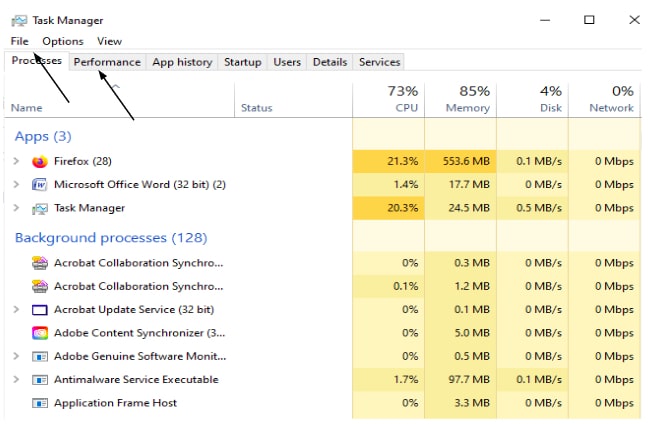Click the Task Manager title bar icon
The height and width of the screenshot is (424, 648).
[19, 21]
